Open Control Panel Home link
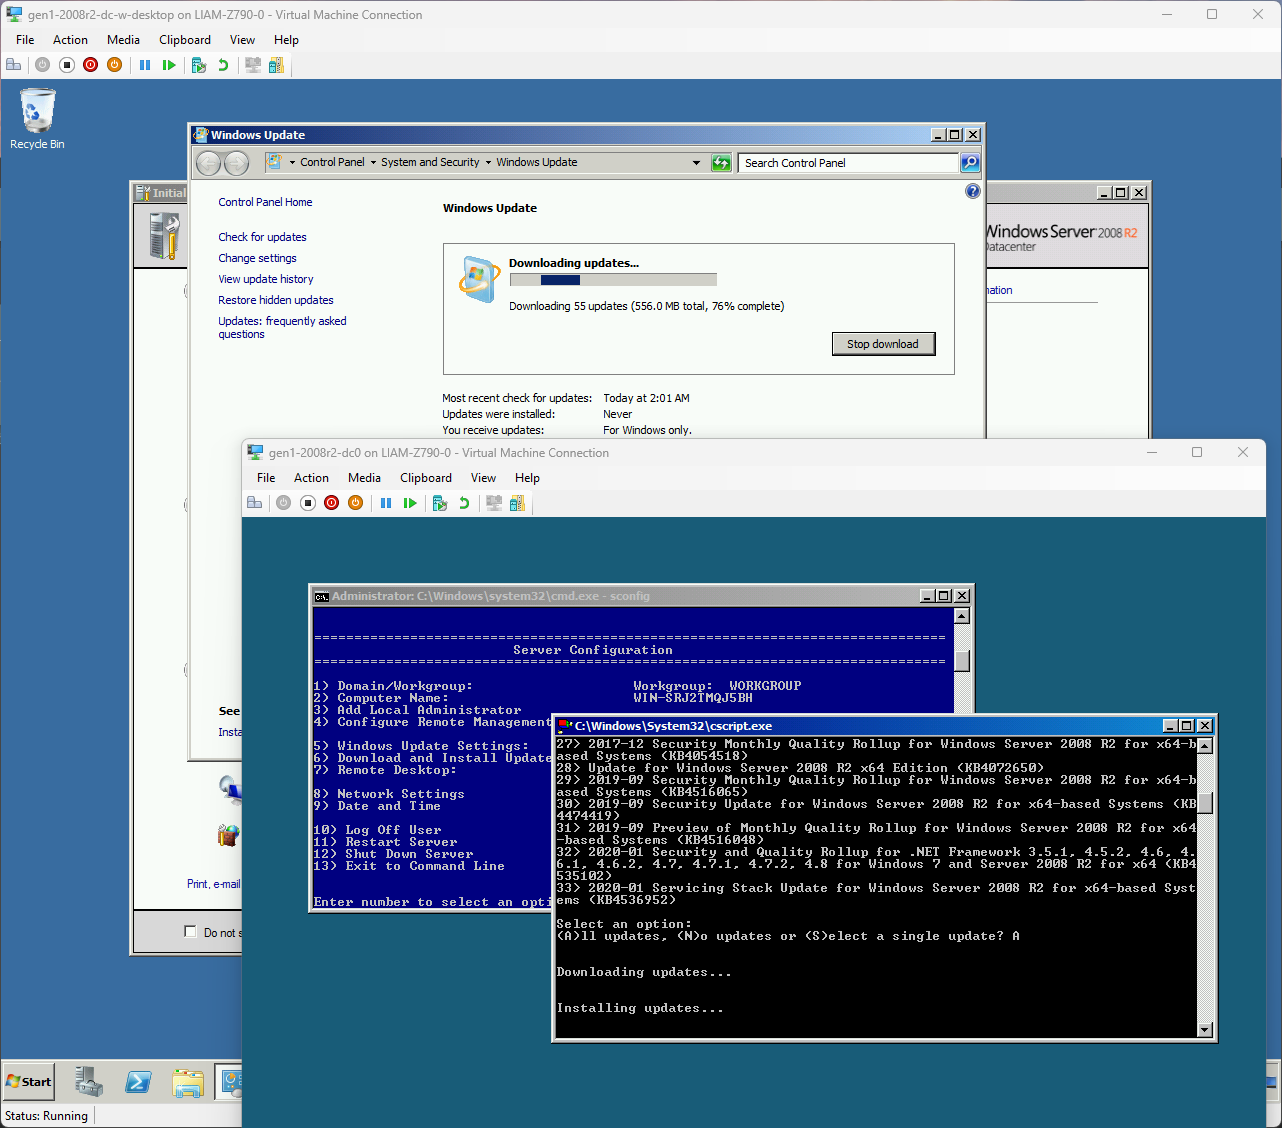This screenshot has height=1128, width=1282. pyautogui.click(x=265, y=202)
